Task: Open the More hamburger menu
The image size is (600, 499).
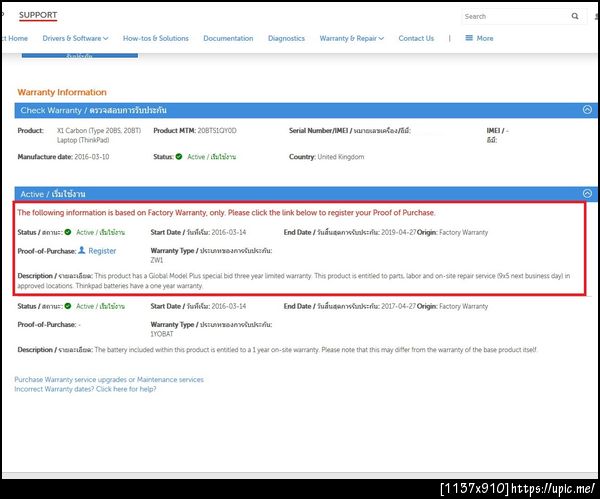Action: click(x=479, y=38)
